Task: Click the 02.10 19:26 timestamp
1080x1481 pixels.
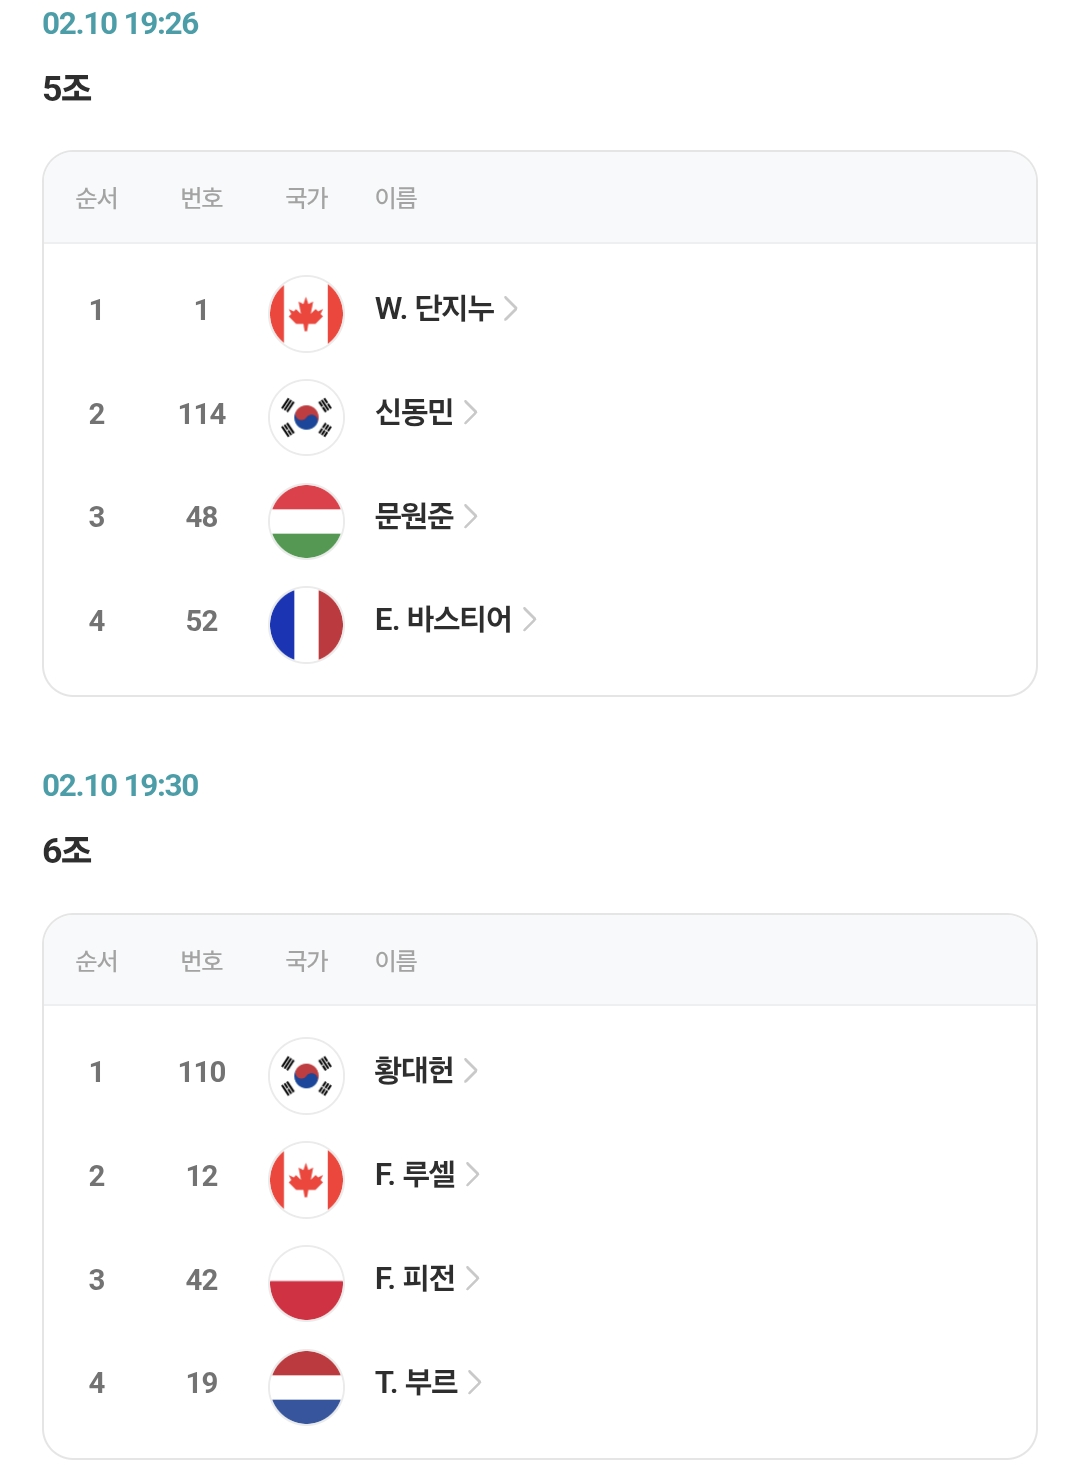Action: (120, 23)
